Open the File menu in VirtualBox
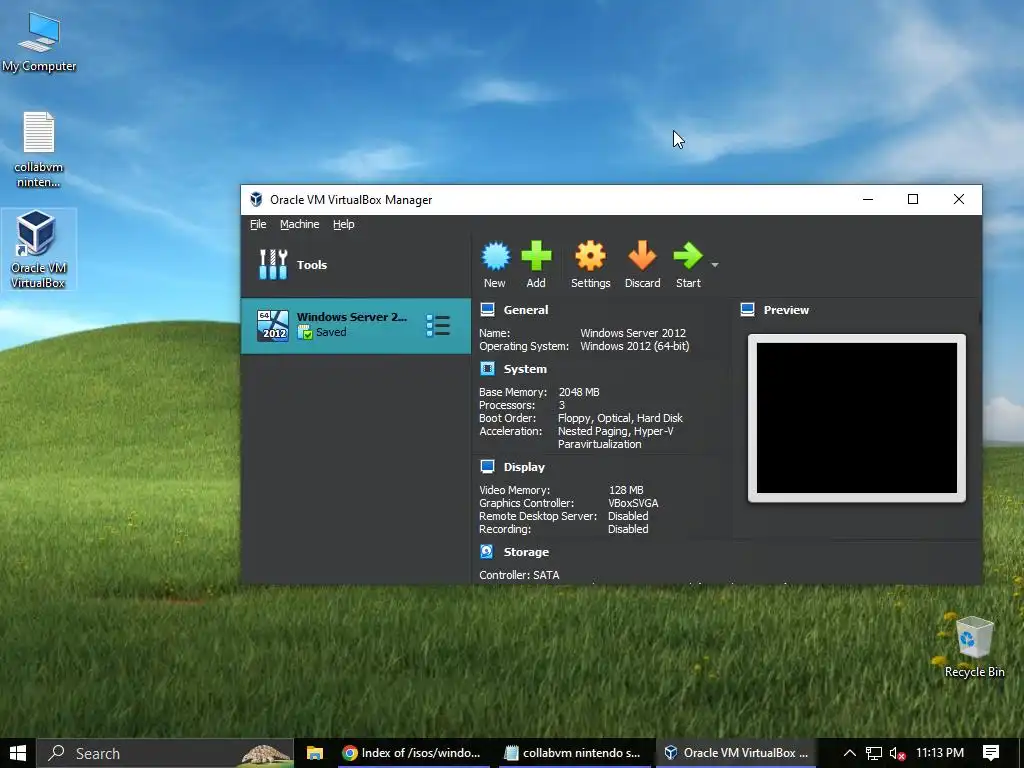Image resolution: width=1024 pixels, height=768 pixels. tap(258, 224)
